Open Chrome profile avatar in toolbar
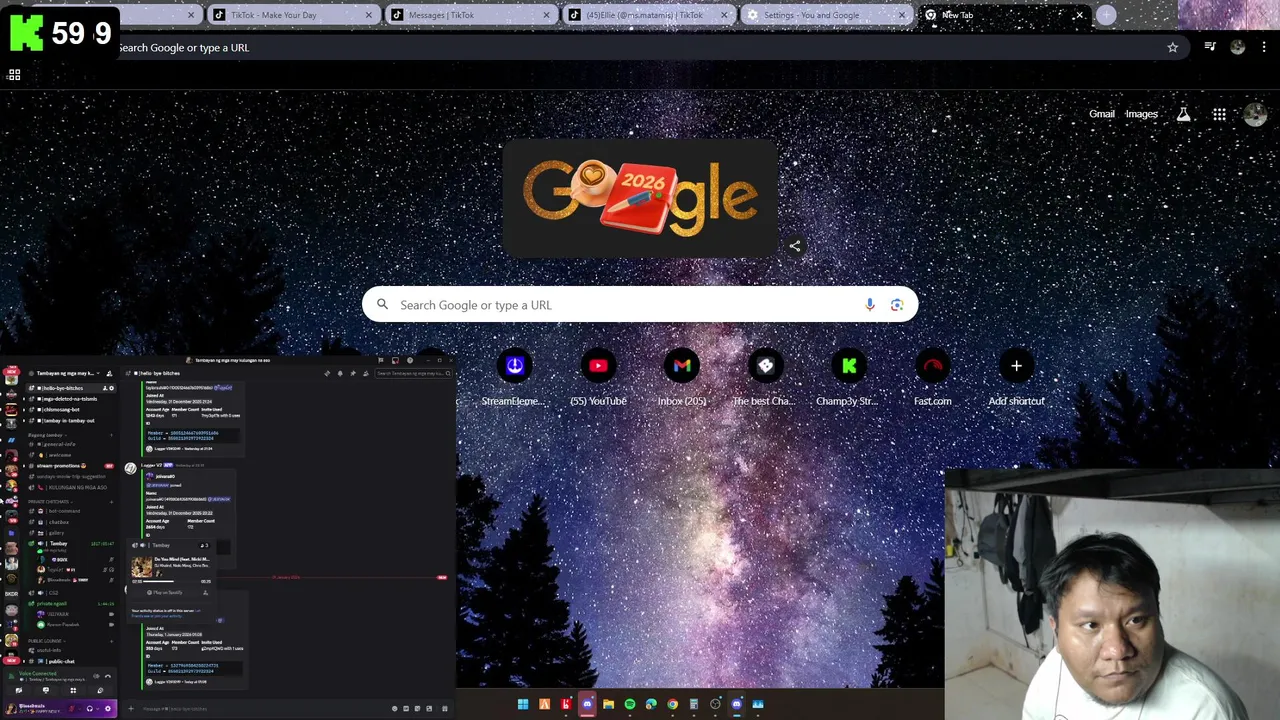Image resolution: width=1280 pixels, height=720 pixels. 1238,47
